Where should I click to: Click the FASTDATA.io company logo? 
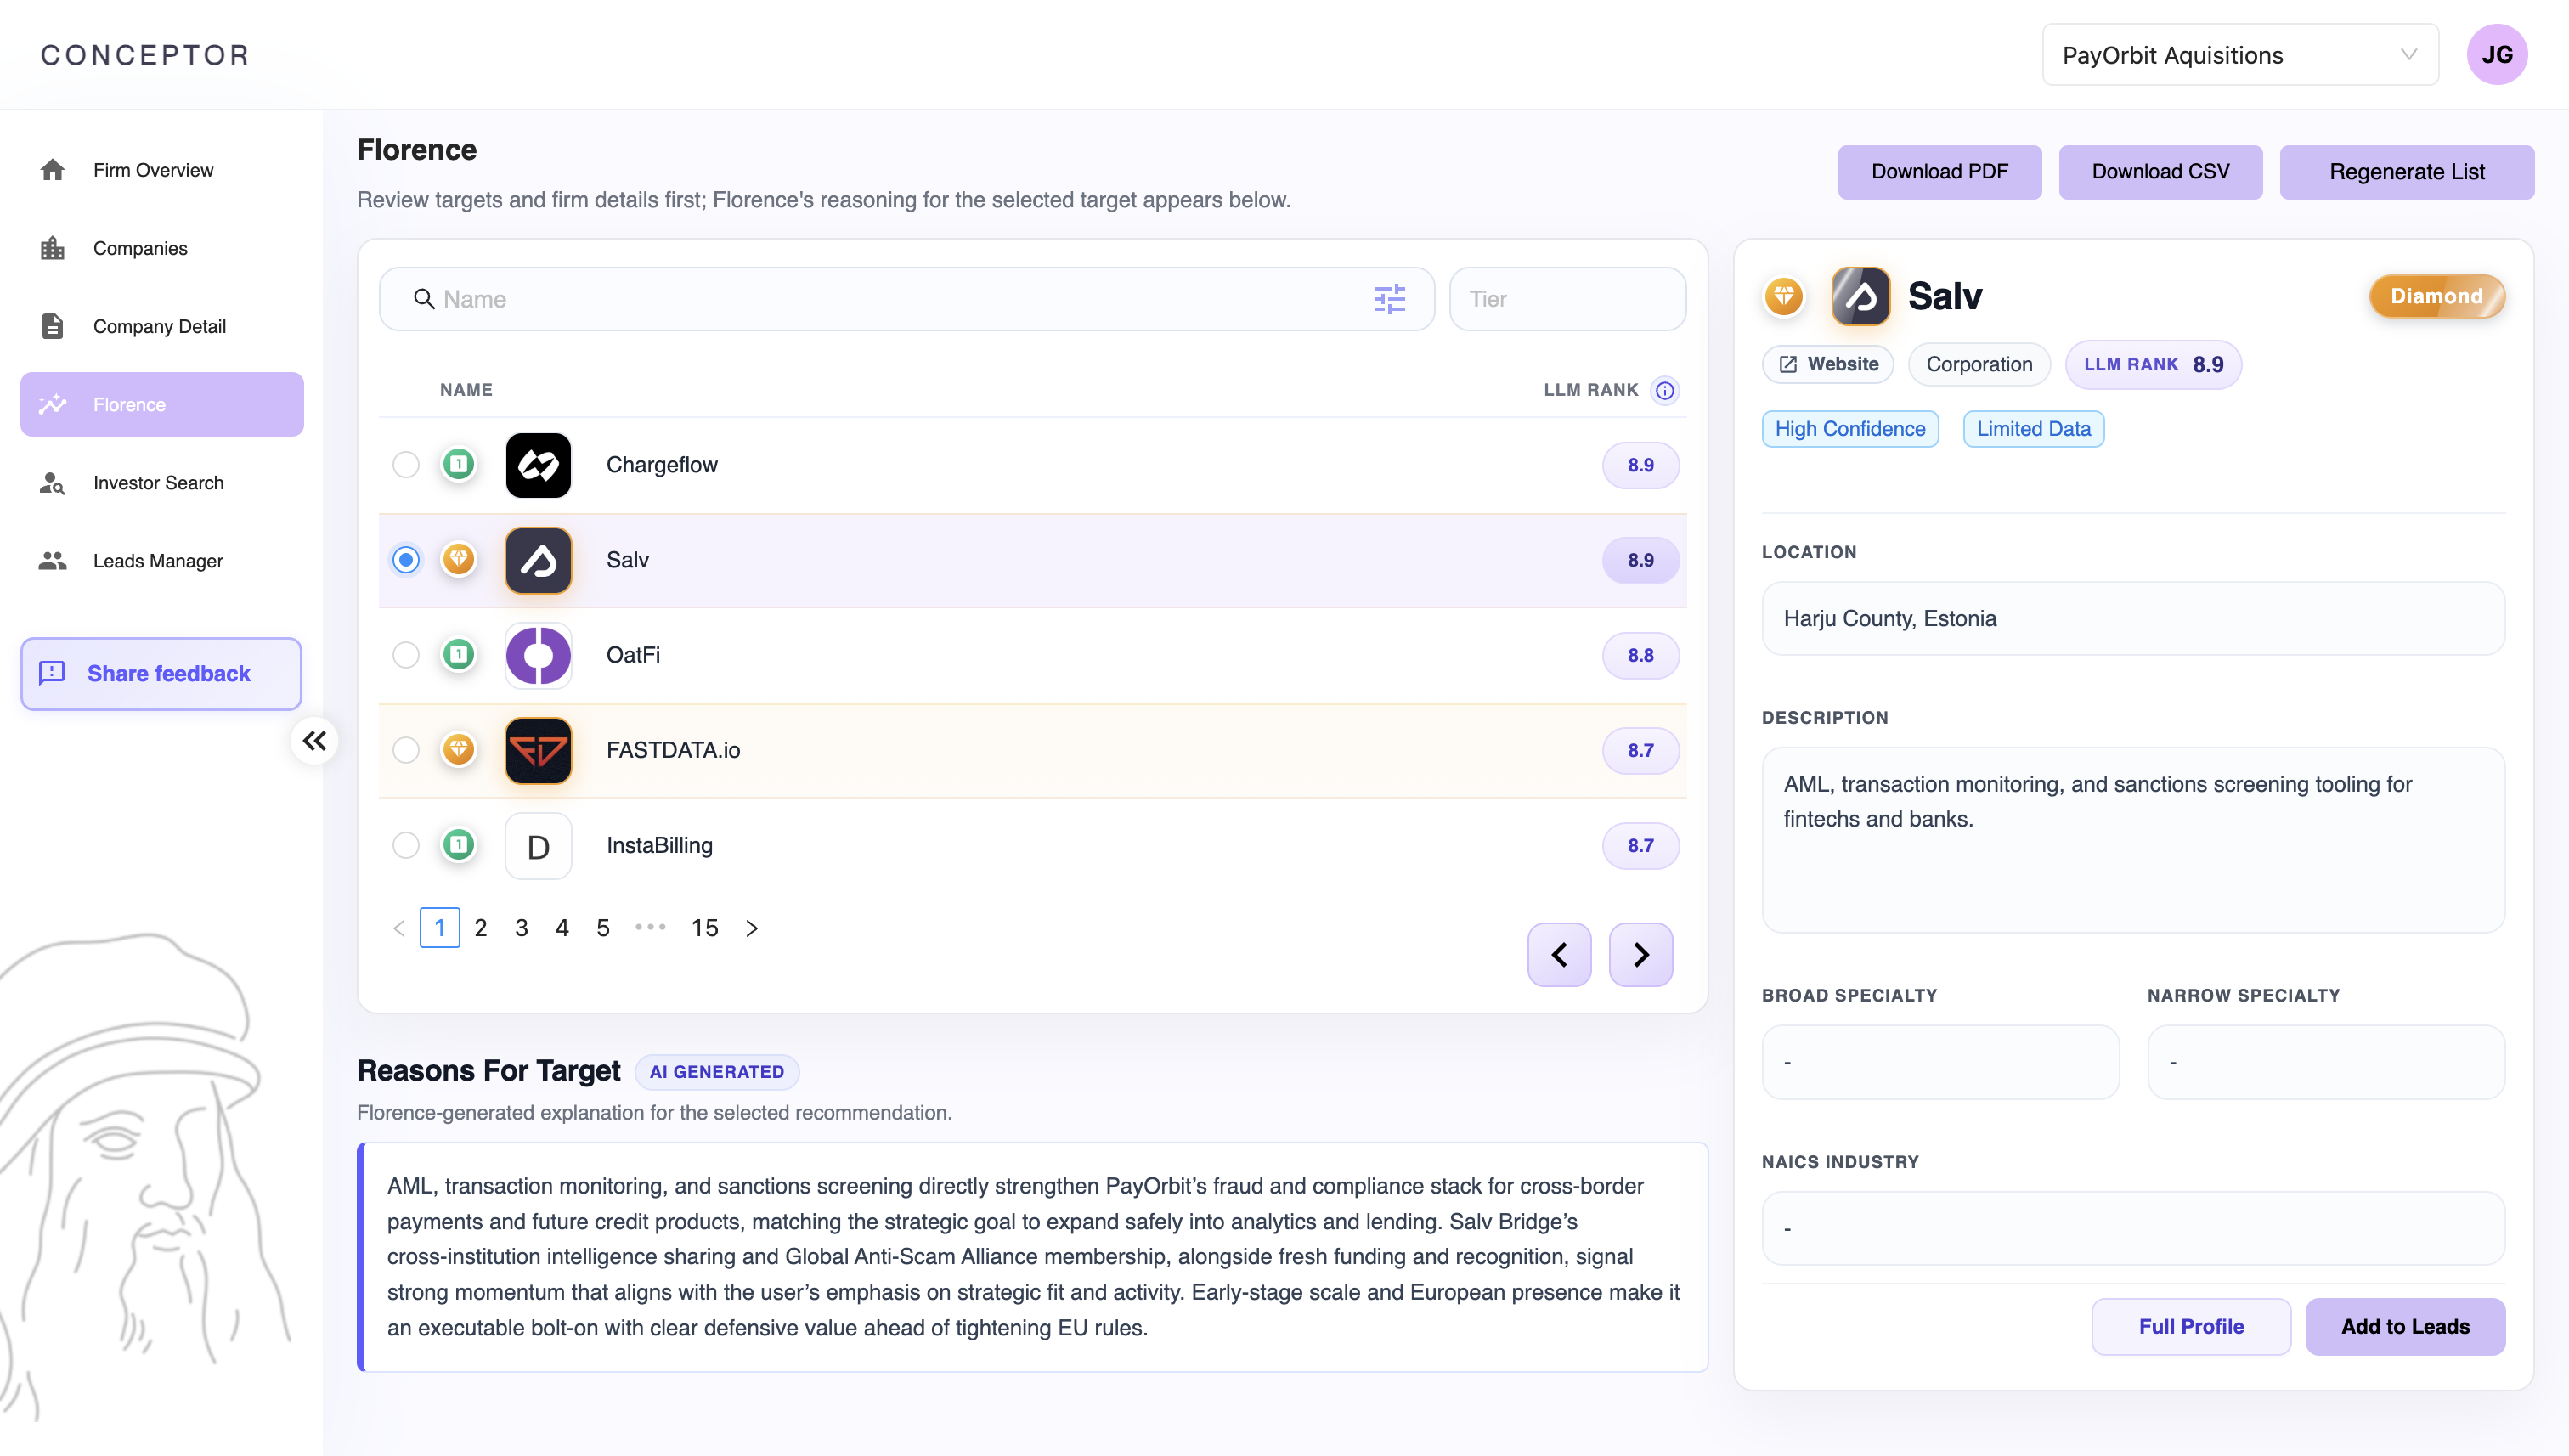click(538, 750)
